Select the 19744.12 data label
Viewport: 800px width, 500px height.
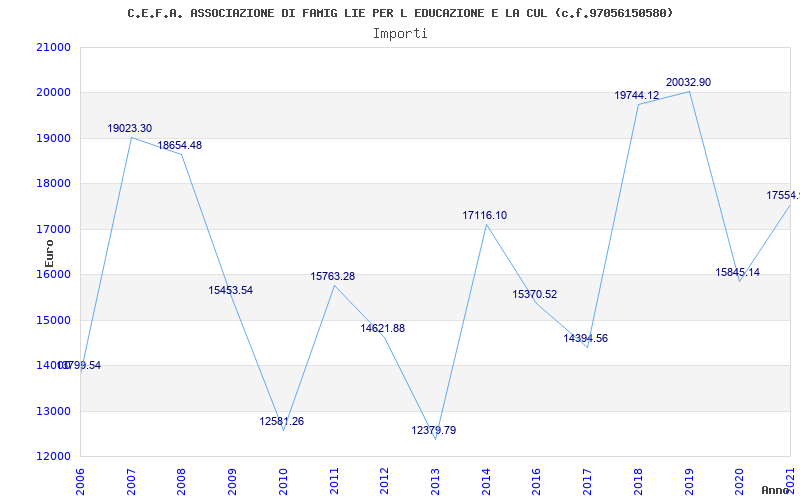(x=637, y=95)
